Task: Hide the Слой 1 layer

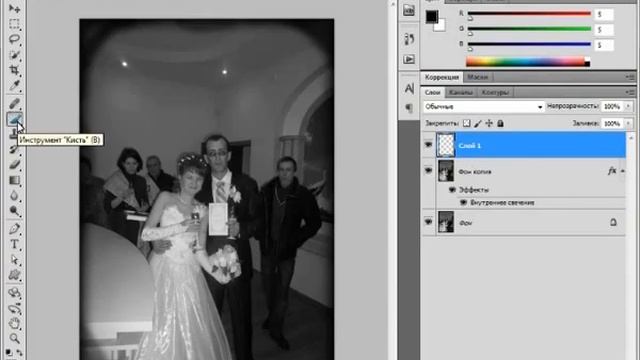Action: [x=428, y=144]
